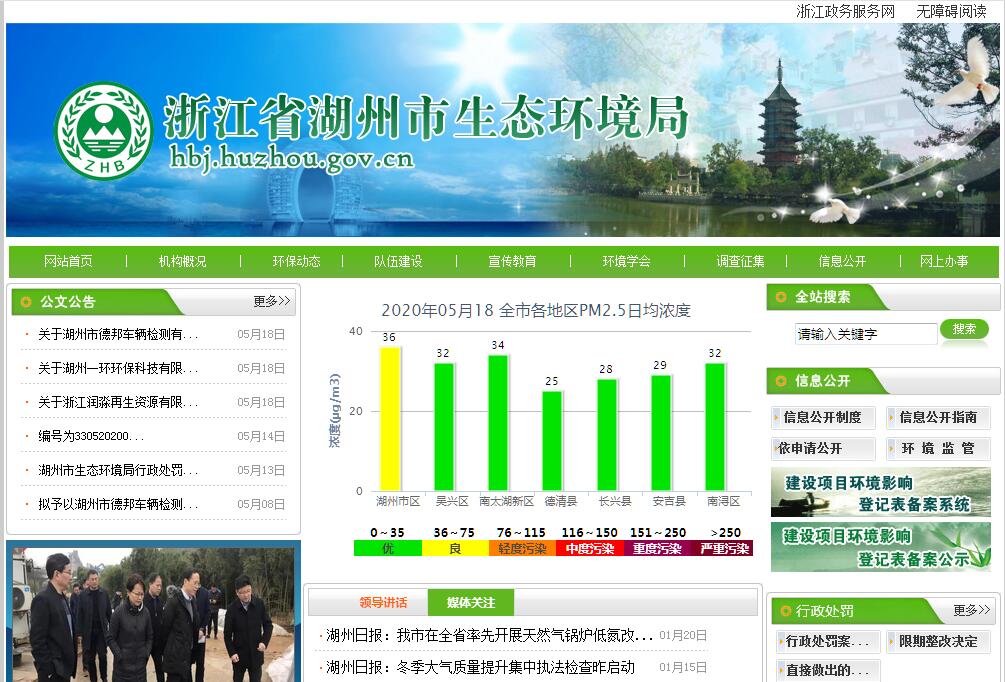Click the gear icon beside 全站搜索
This screenshot has width=1005, height=682.
(781, 297)
